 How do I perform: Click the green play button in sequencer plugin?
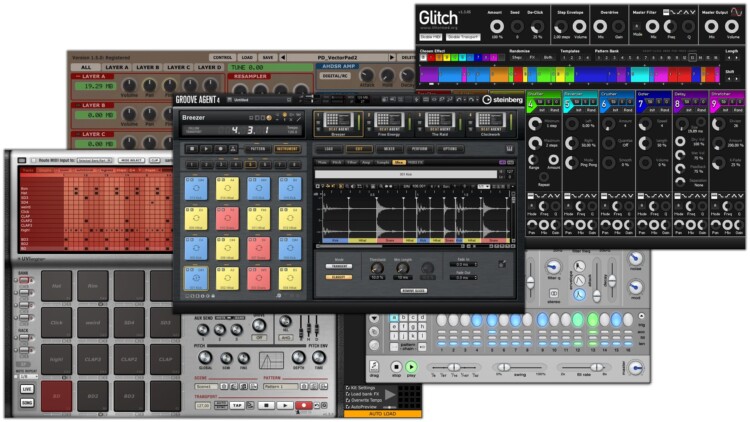411,367
